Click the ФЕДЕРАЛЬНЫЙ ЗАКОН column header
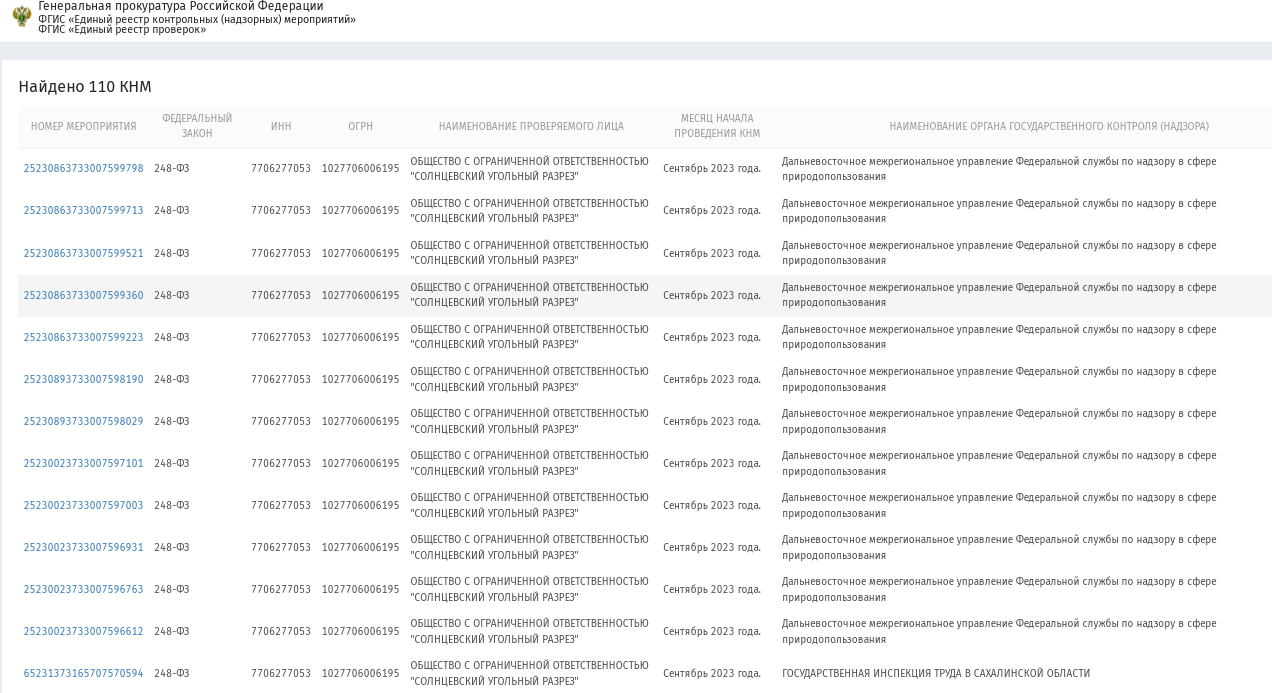Image resolution: width=1272 pixels, height=693 pixels. click(197, 126)
